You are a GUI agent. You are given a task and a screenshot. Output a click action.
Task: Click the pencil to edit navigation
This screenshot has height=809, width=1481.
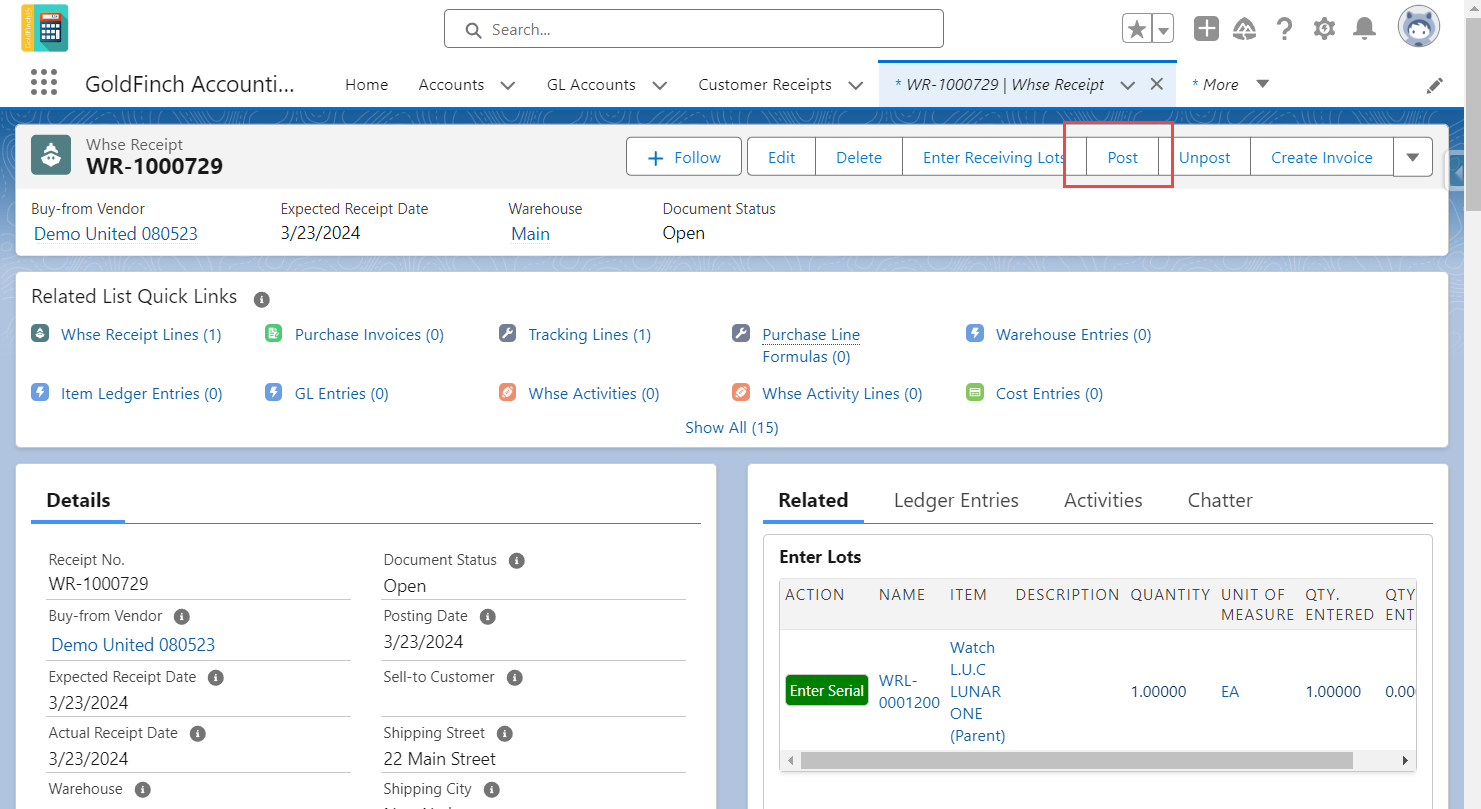coord(1435,86)
